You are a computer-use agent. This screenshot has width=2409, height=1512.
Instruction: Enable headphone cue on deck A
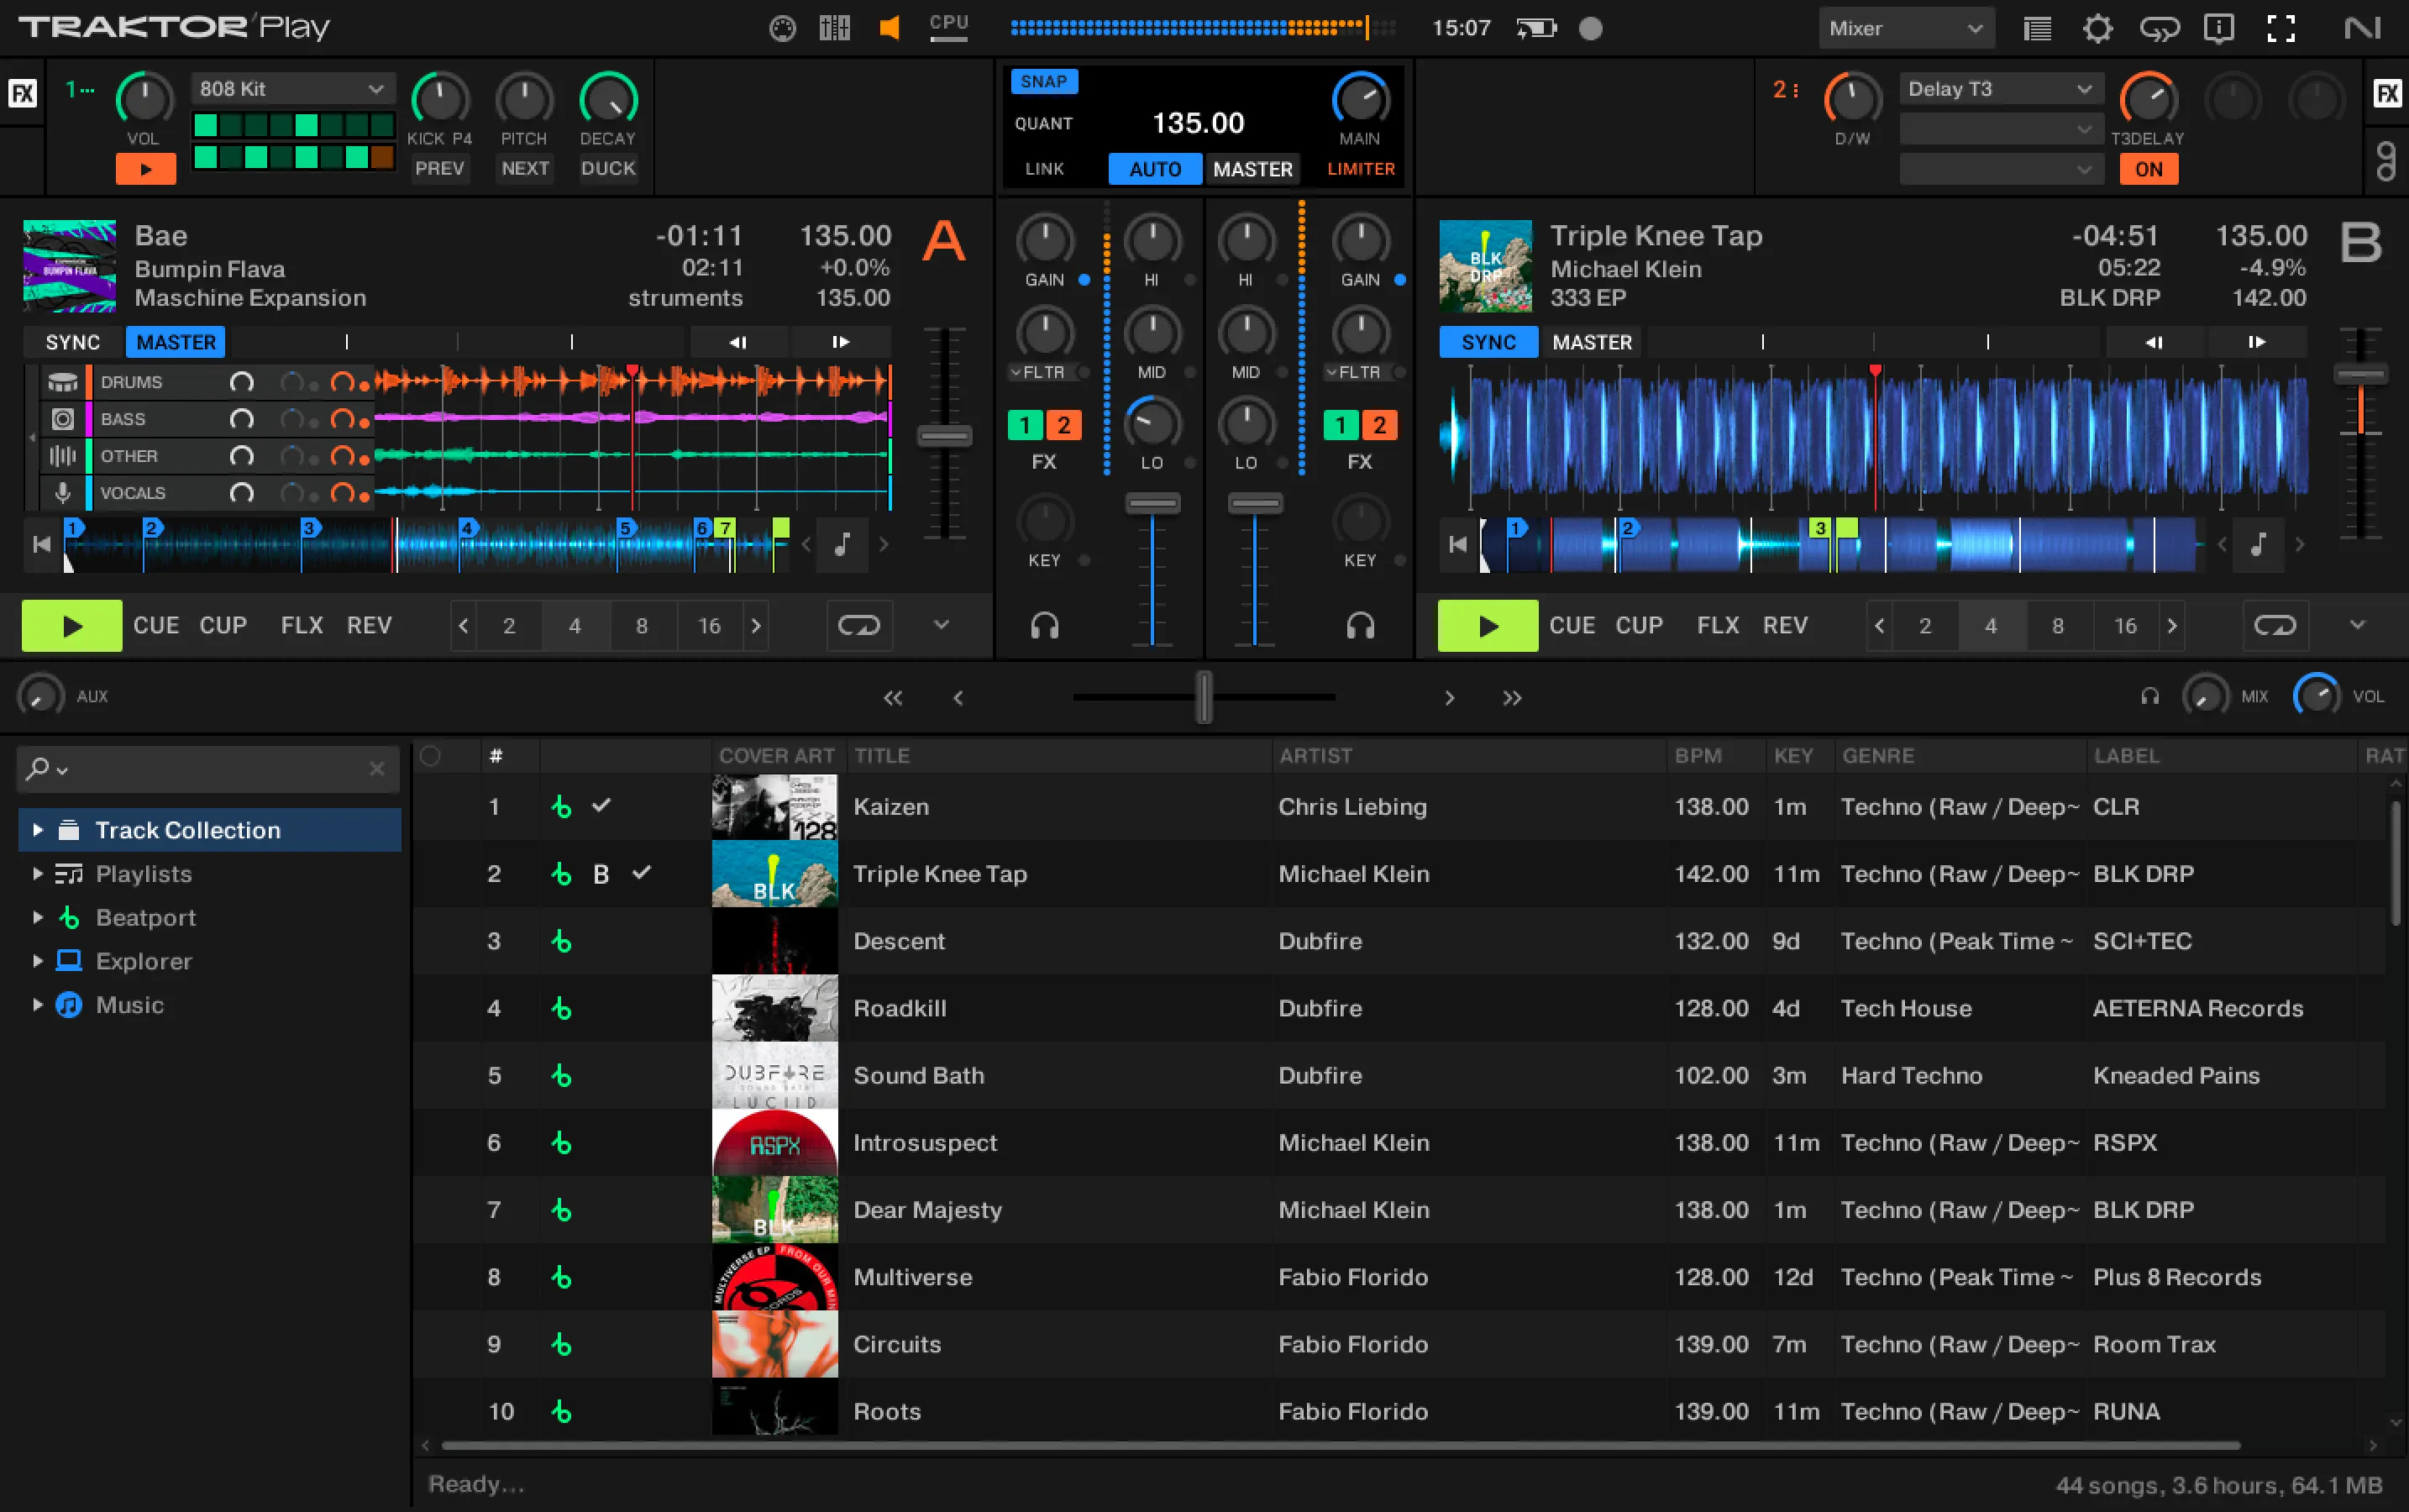point(1043,625)
